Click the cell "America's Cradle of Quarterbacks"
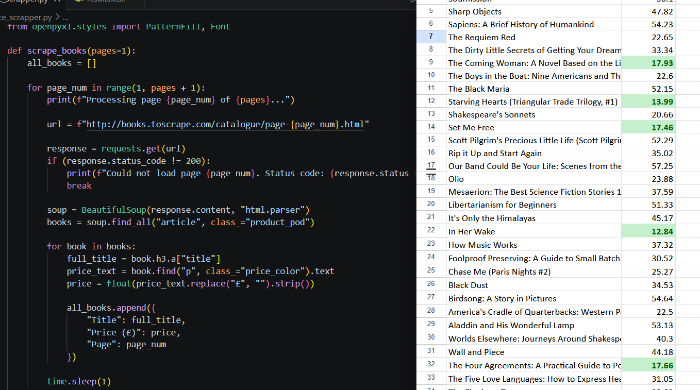 [x=533, y=311]
